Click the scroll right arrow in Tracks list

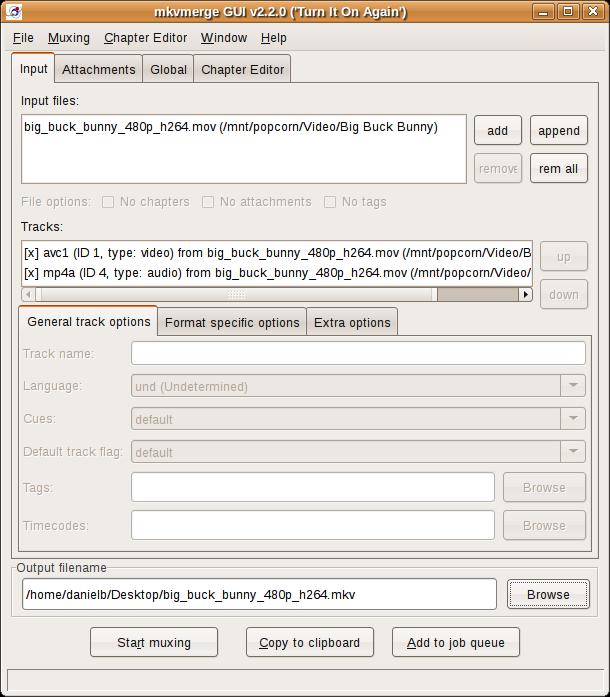tap(525, 294)
